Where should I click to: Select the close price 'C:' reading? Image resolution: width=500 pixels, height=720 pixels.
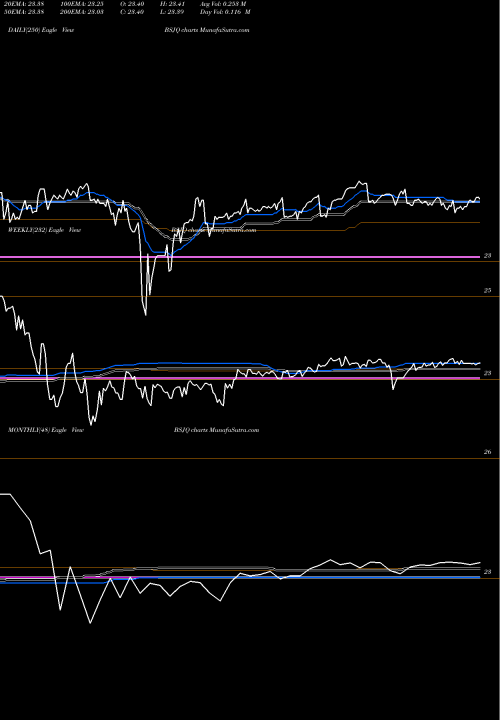coord(133,12)
